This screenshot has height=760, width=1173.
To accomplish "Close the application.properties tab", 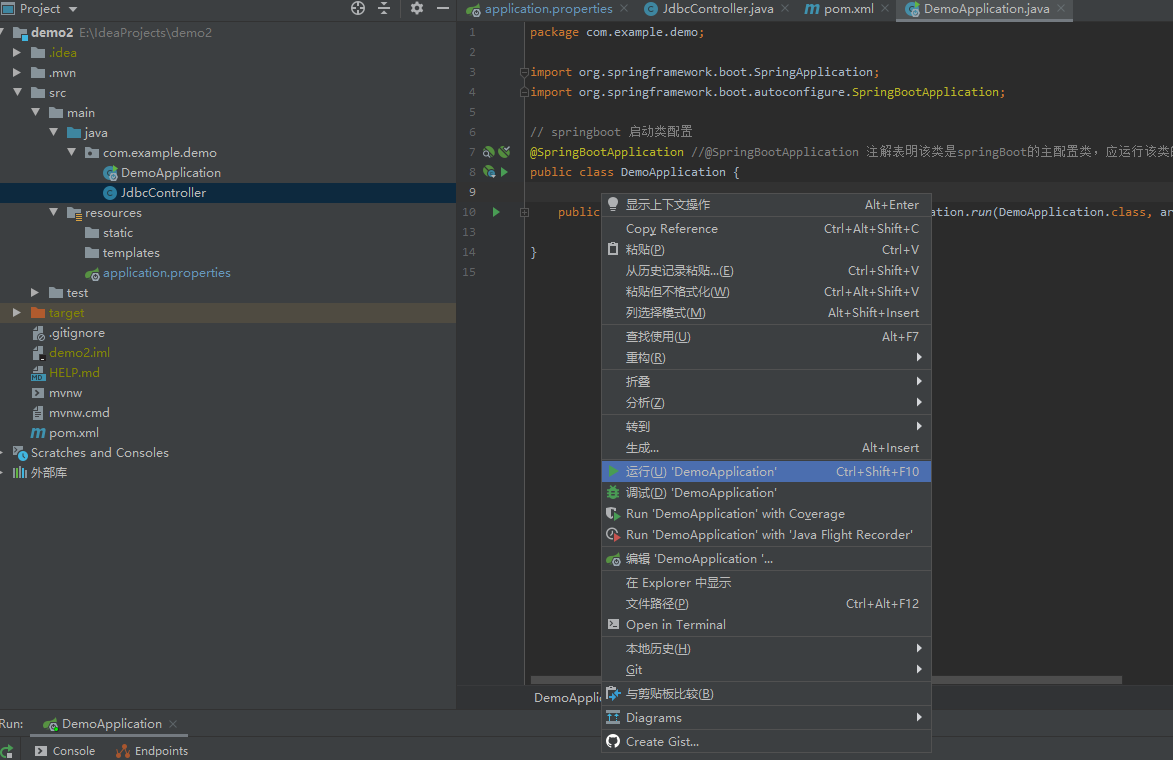I will (624, 8).
